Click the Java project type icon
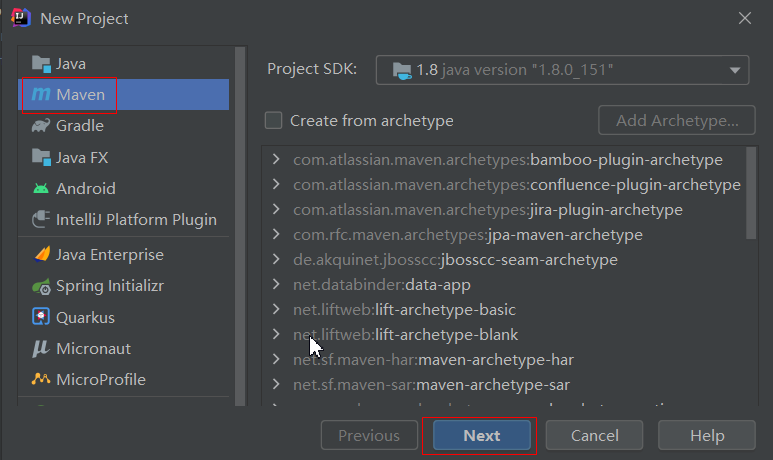The height and width of the screenshot is (460, 773). [41, 64]
